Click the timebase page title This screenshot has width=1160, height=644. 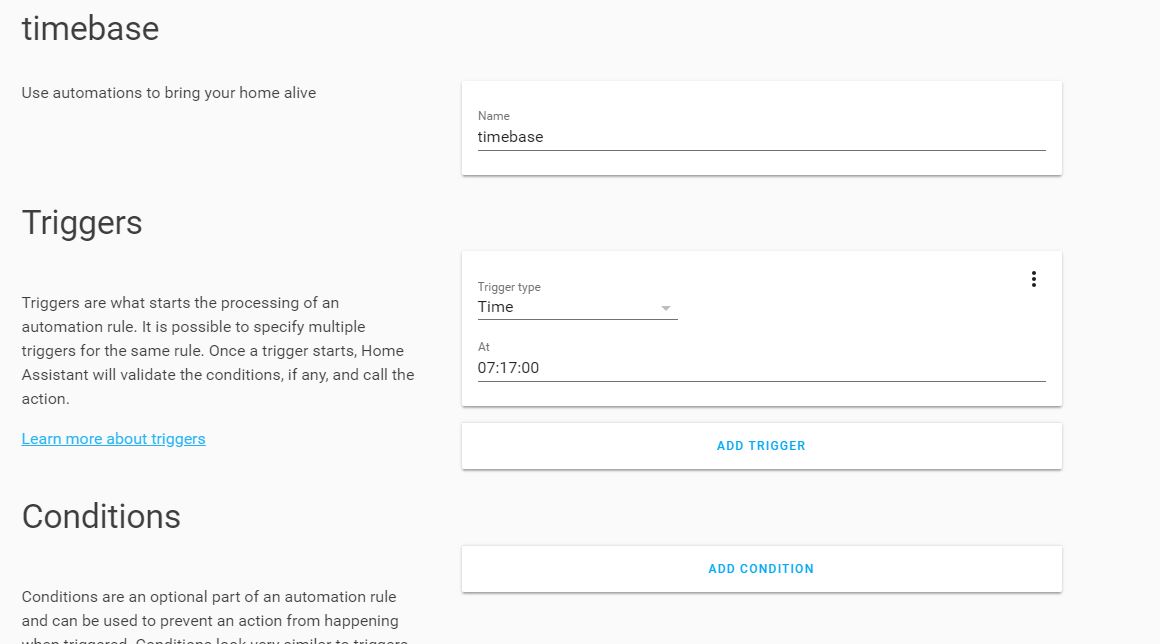pos(90,29)
